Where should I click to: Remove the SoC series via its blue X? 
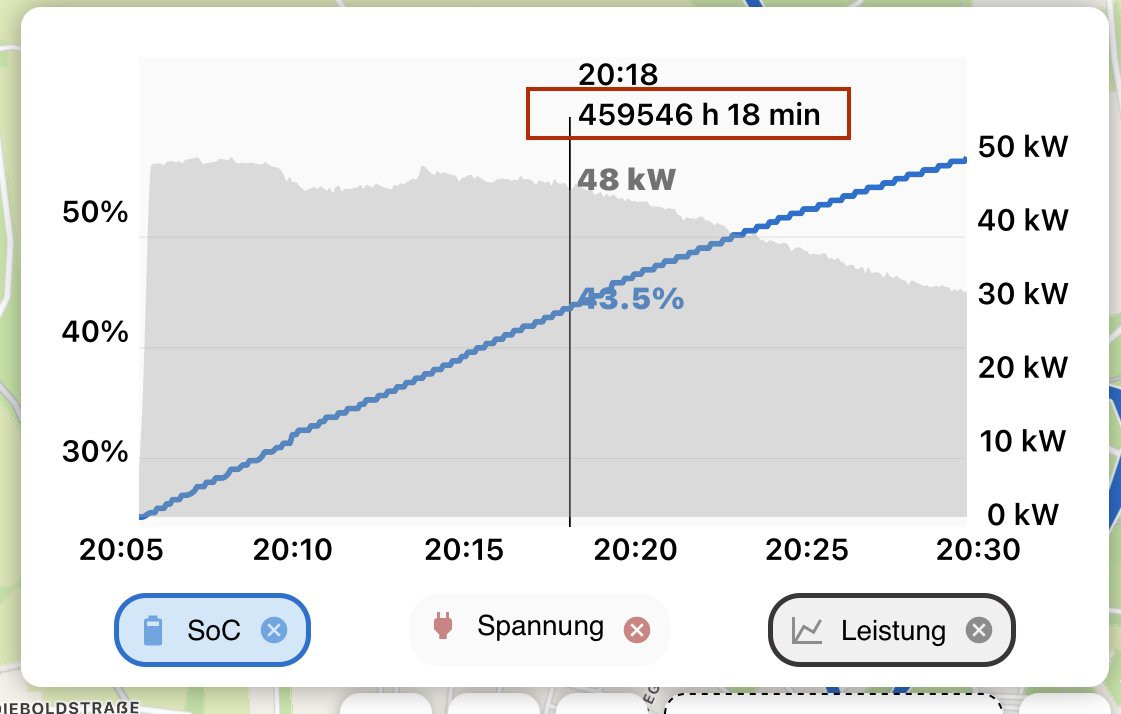[273, 630]
